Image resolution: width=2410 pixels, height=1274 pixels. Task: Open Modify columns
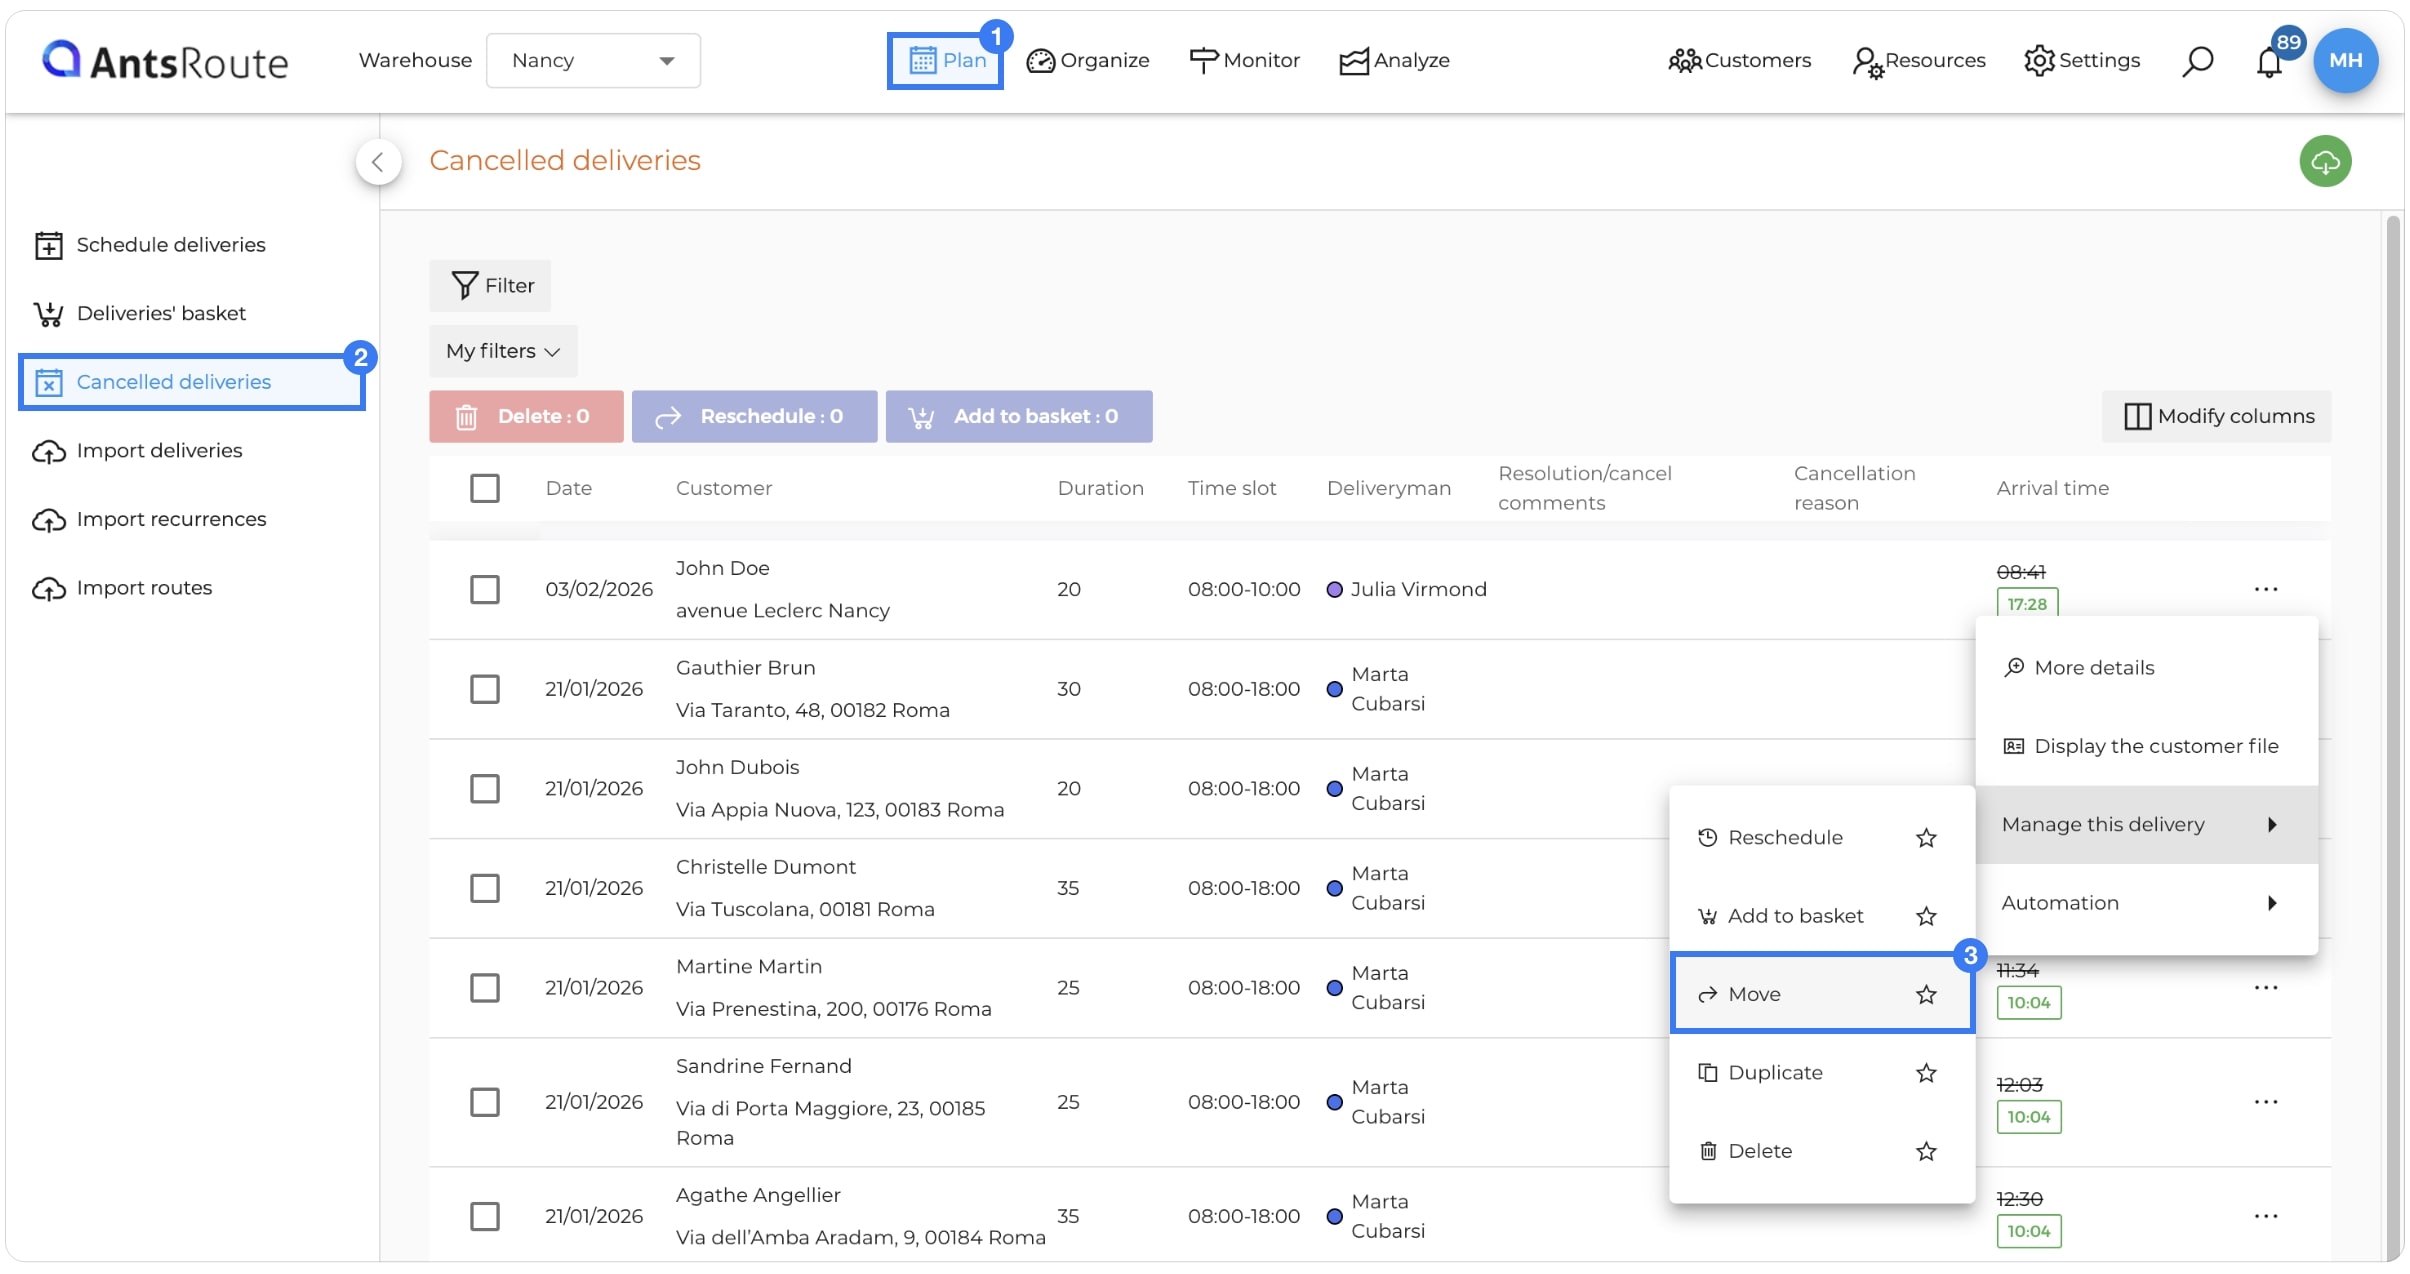(x=2216, y=417)
